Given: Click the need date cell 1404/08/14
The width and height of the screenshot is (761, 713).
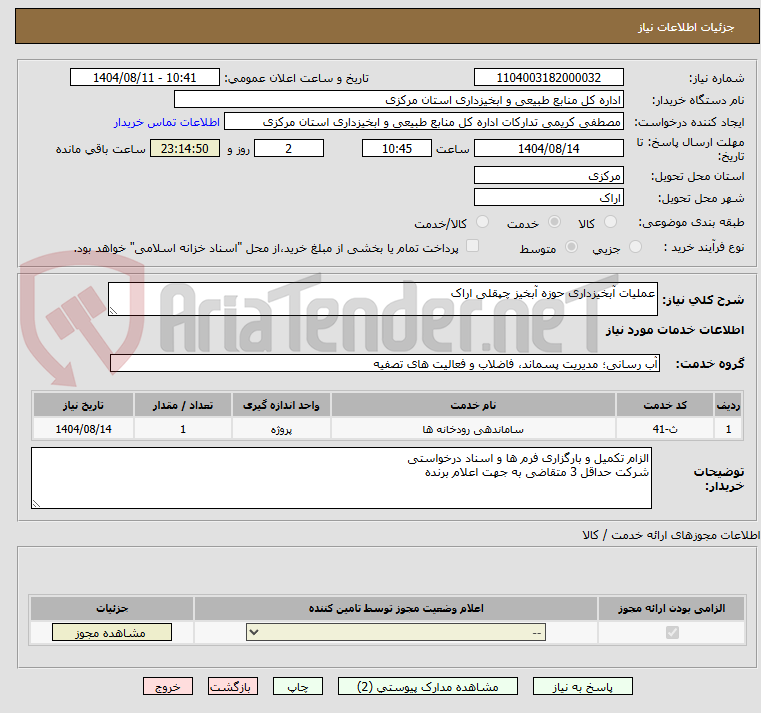Looking at the screenshot, I should pyautogui.click(x=83, y=429).
